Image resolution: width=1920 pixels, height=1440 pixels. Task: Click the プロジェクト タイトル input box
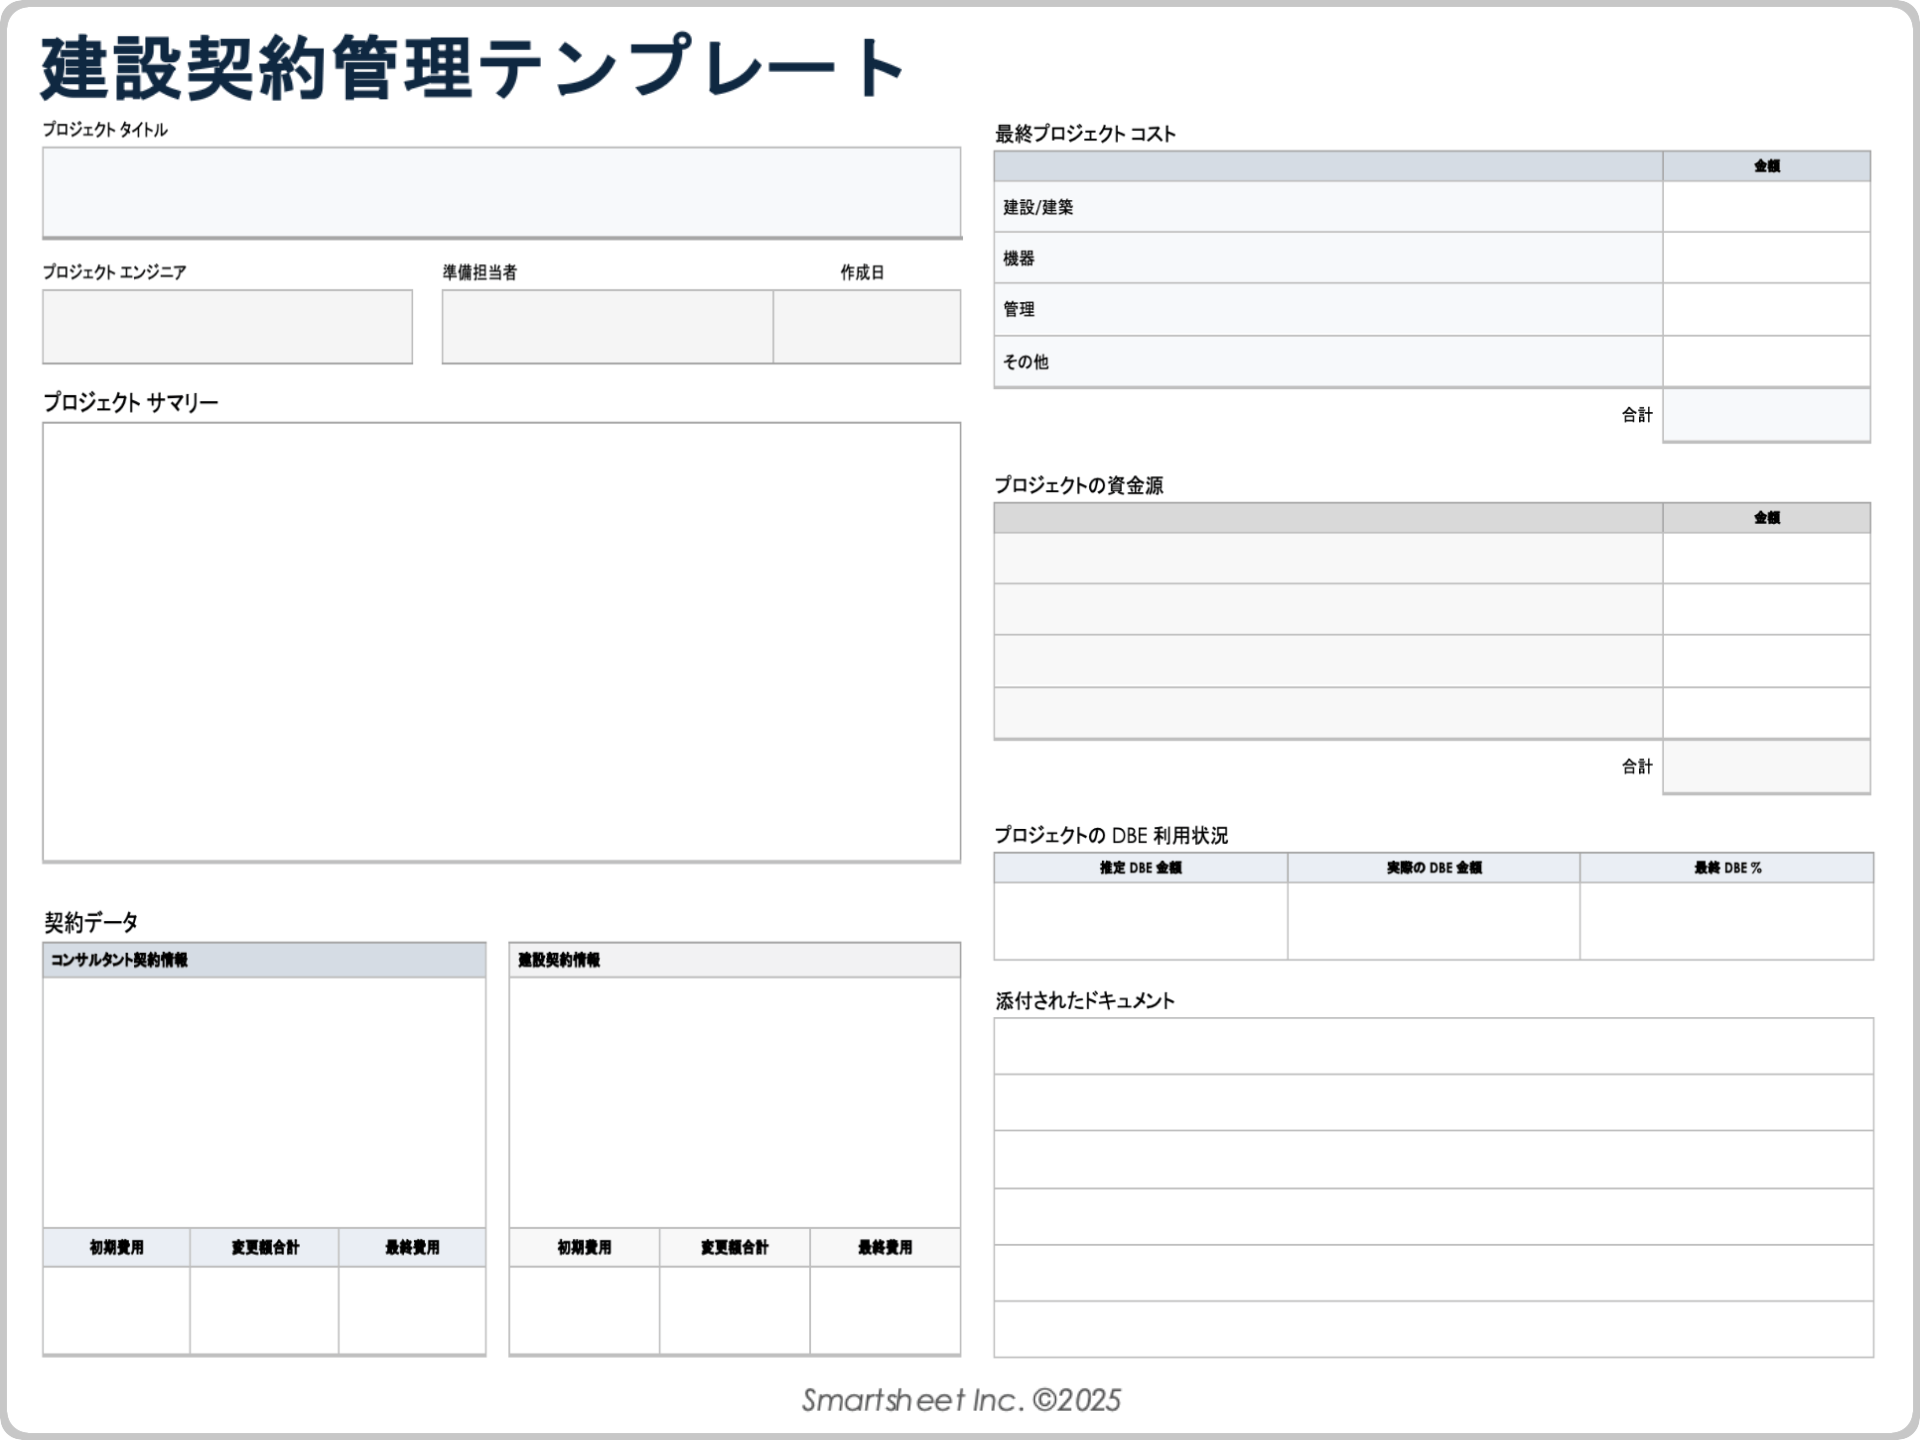[x=501, y=192]
